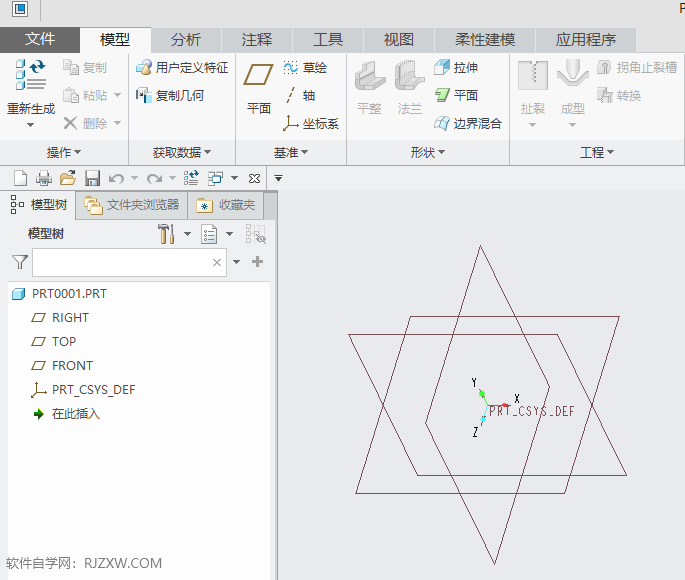
Task: Click the Convert (转换) tool
Action: [x=619, y=95]
